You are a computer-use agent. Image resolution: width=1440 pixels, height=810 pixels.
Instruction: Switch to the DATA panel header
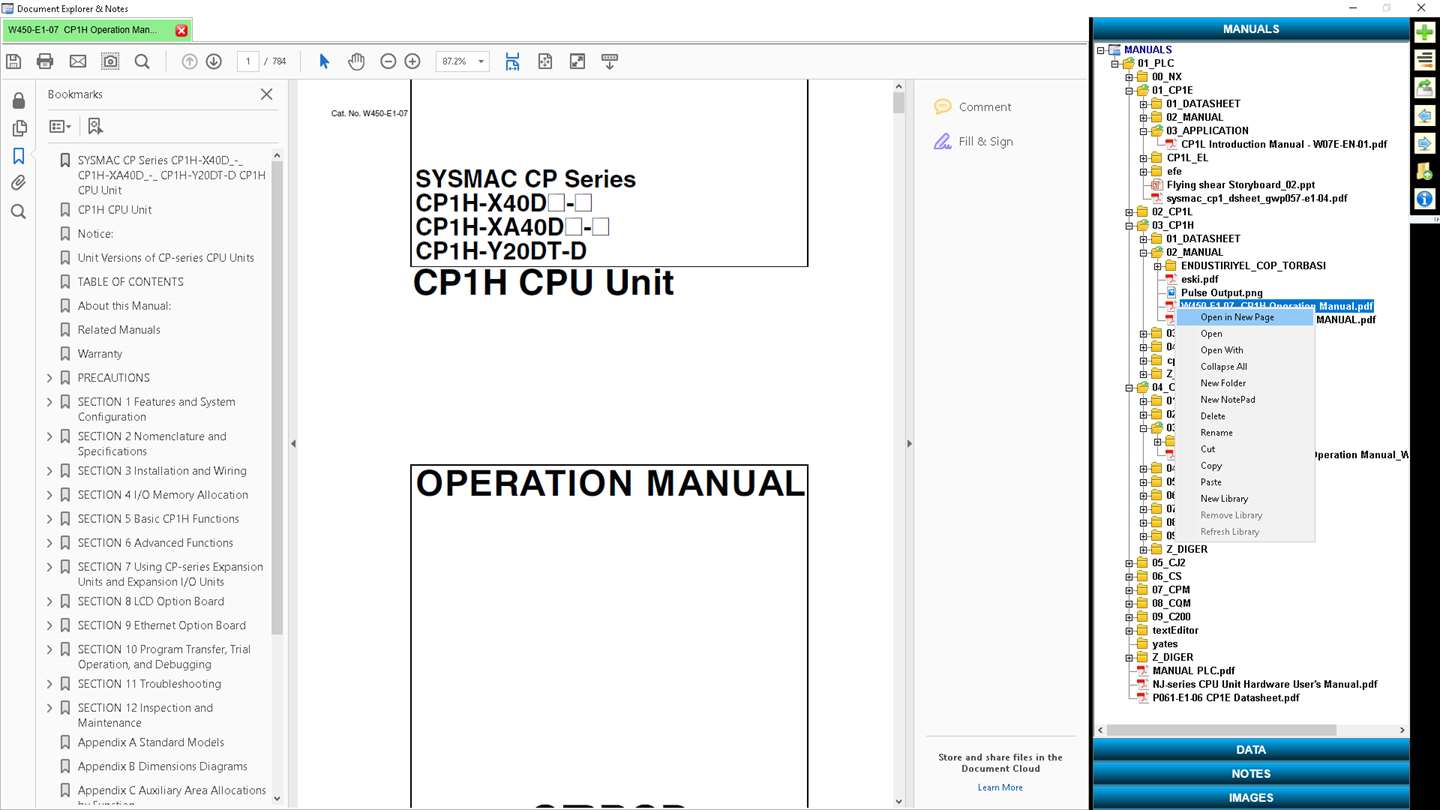pyautogui.click(x=1251, y=750)
